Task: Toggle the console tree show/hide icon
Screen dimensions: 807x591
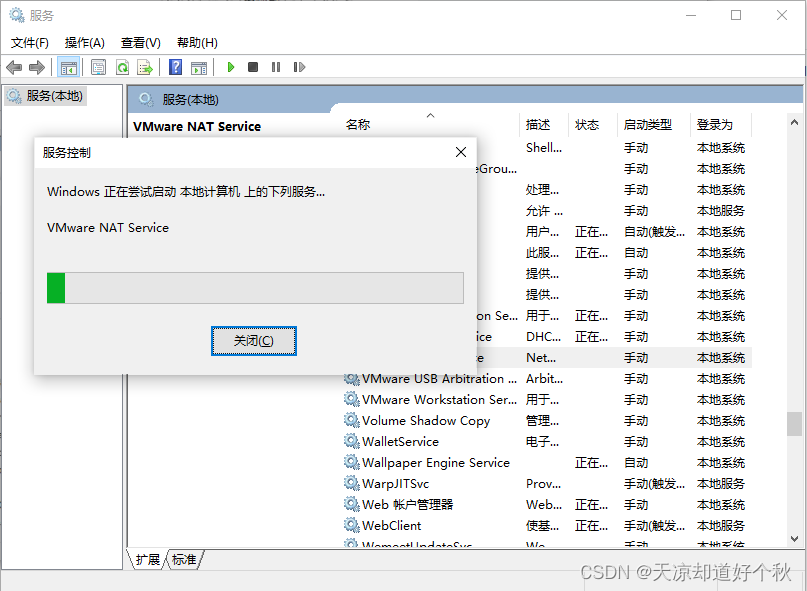Action: click(x=68, y=67)
